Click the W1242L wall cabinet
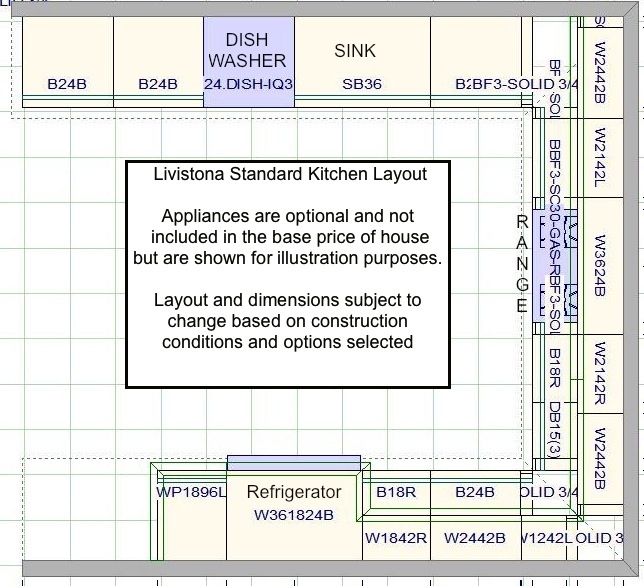Viewport: 644px width, 586px height. [x=544, y=538]
